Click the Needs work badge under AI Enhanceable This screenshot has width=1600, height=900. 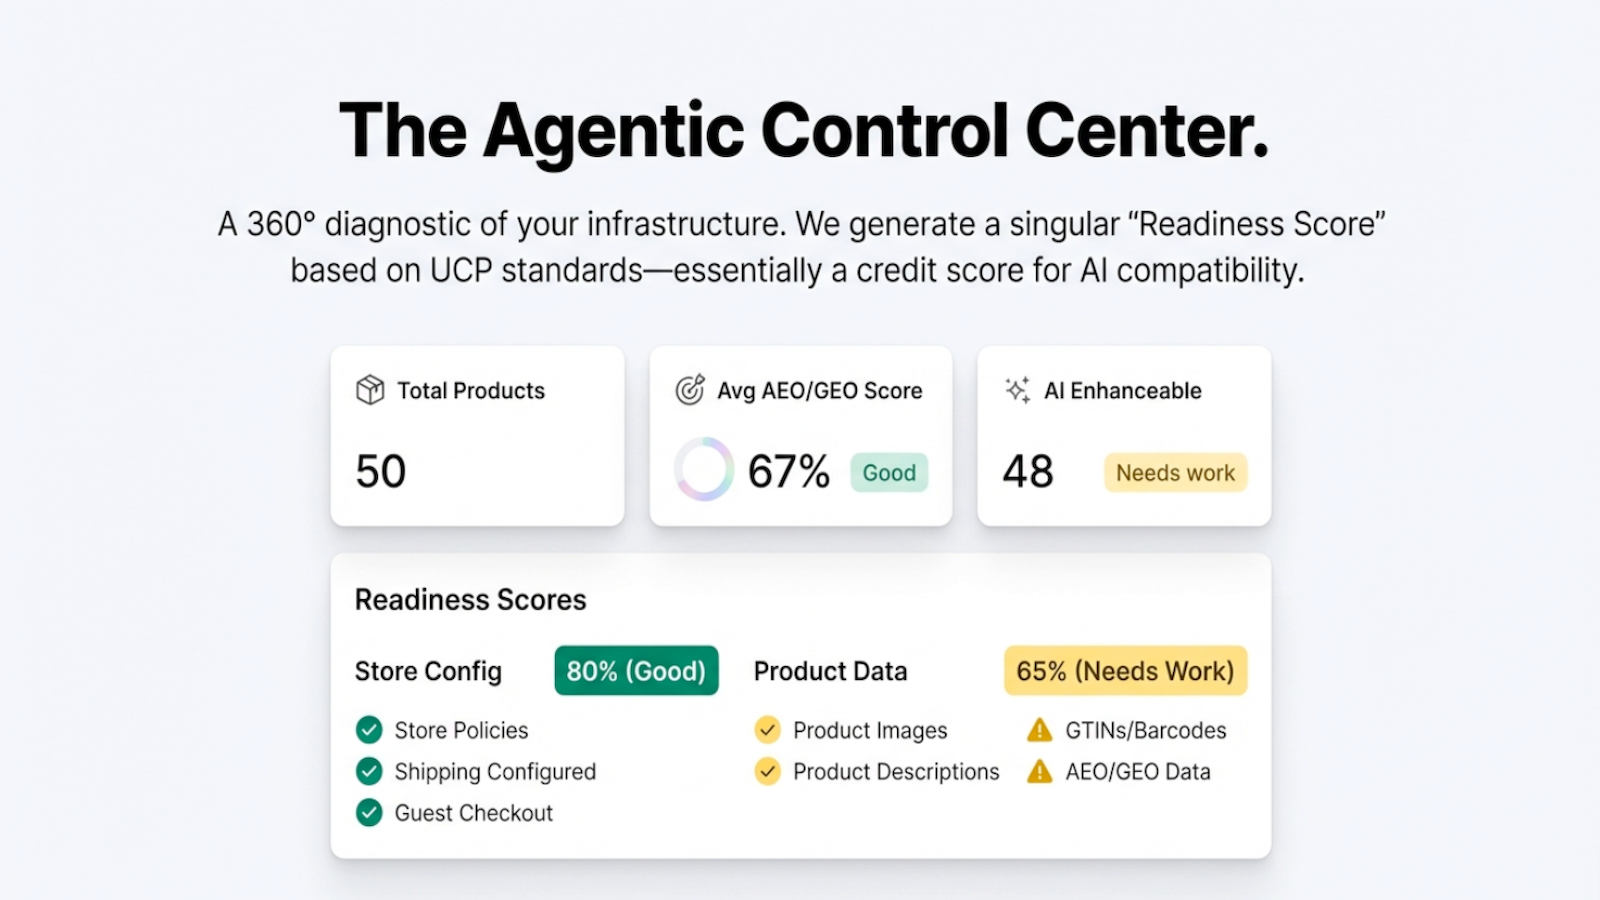(1175, 472)
